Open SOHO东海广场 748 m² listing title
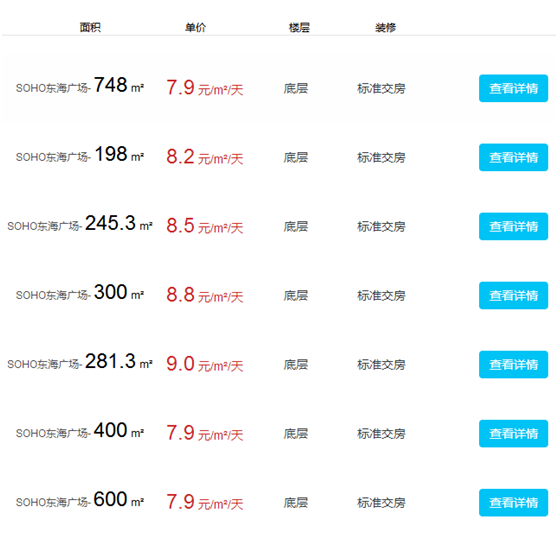 click(x=80, y=86)
